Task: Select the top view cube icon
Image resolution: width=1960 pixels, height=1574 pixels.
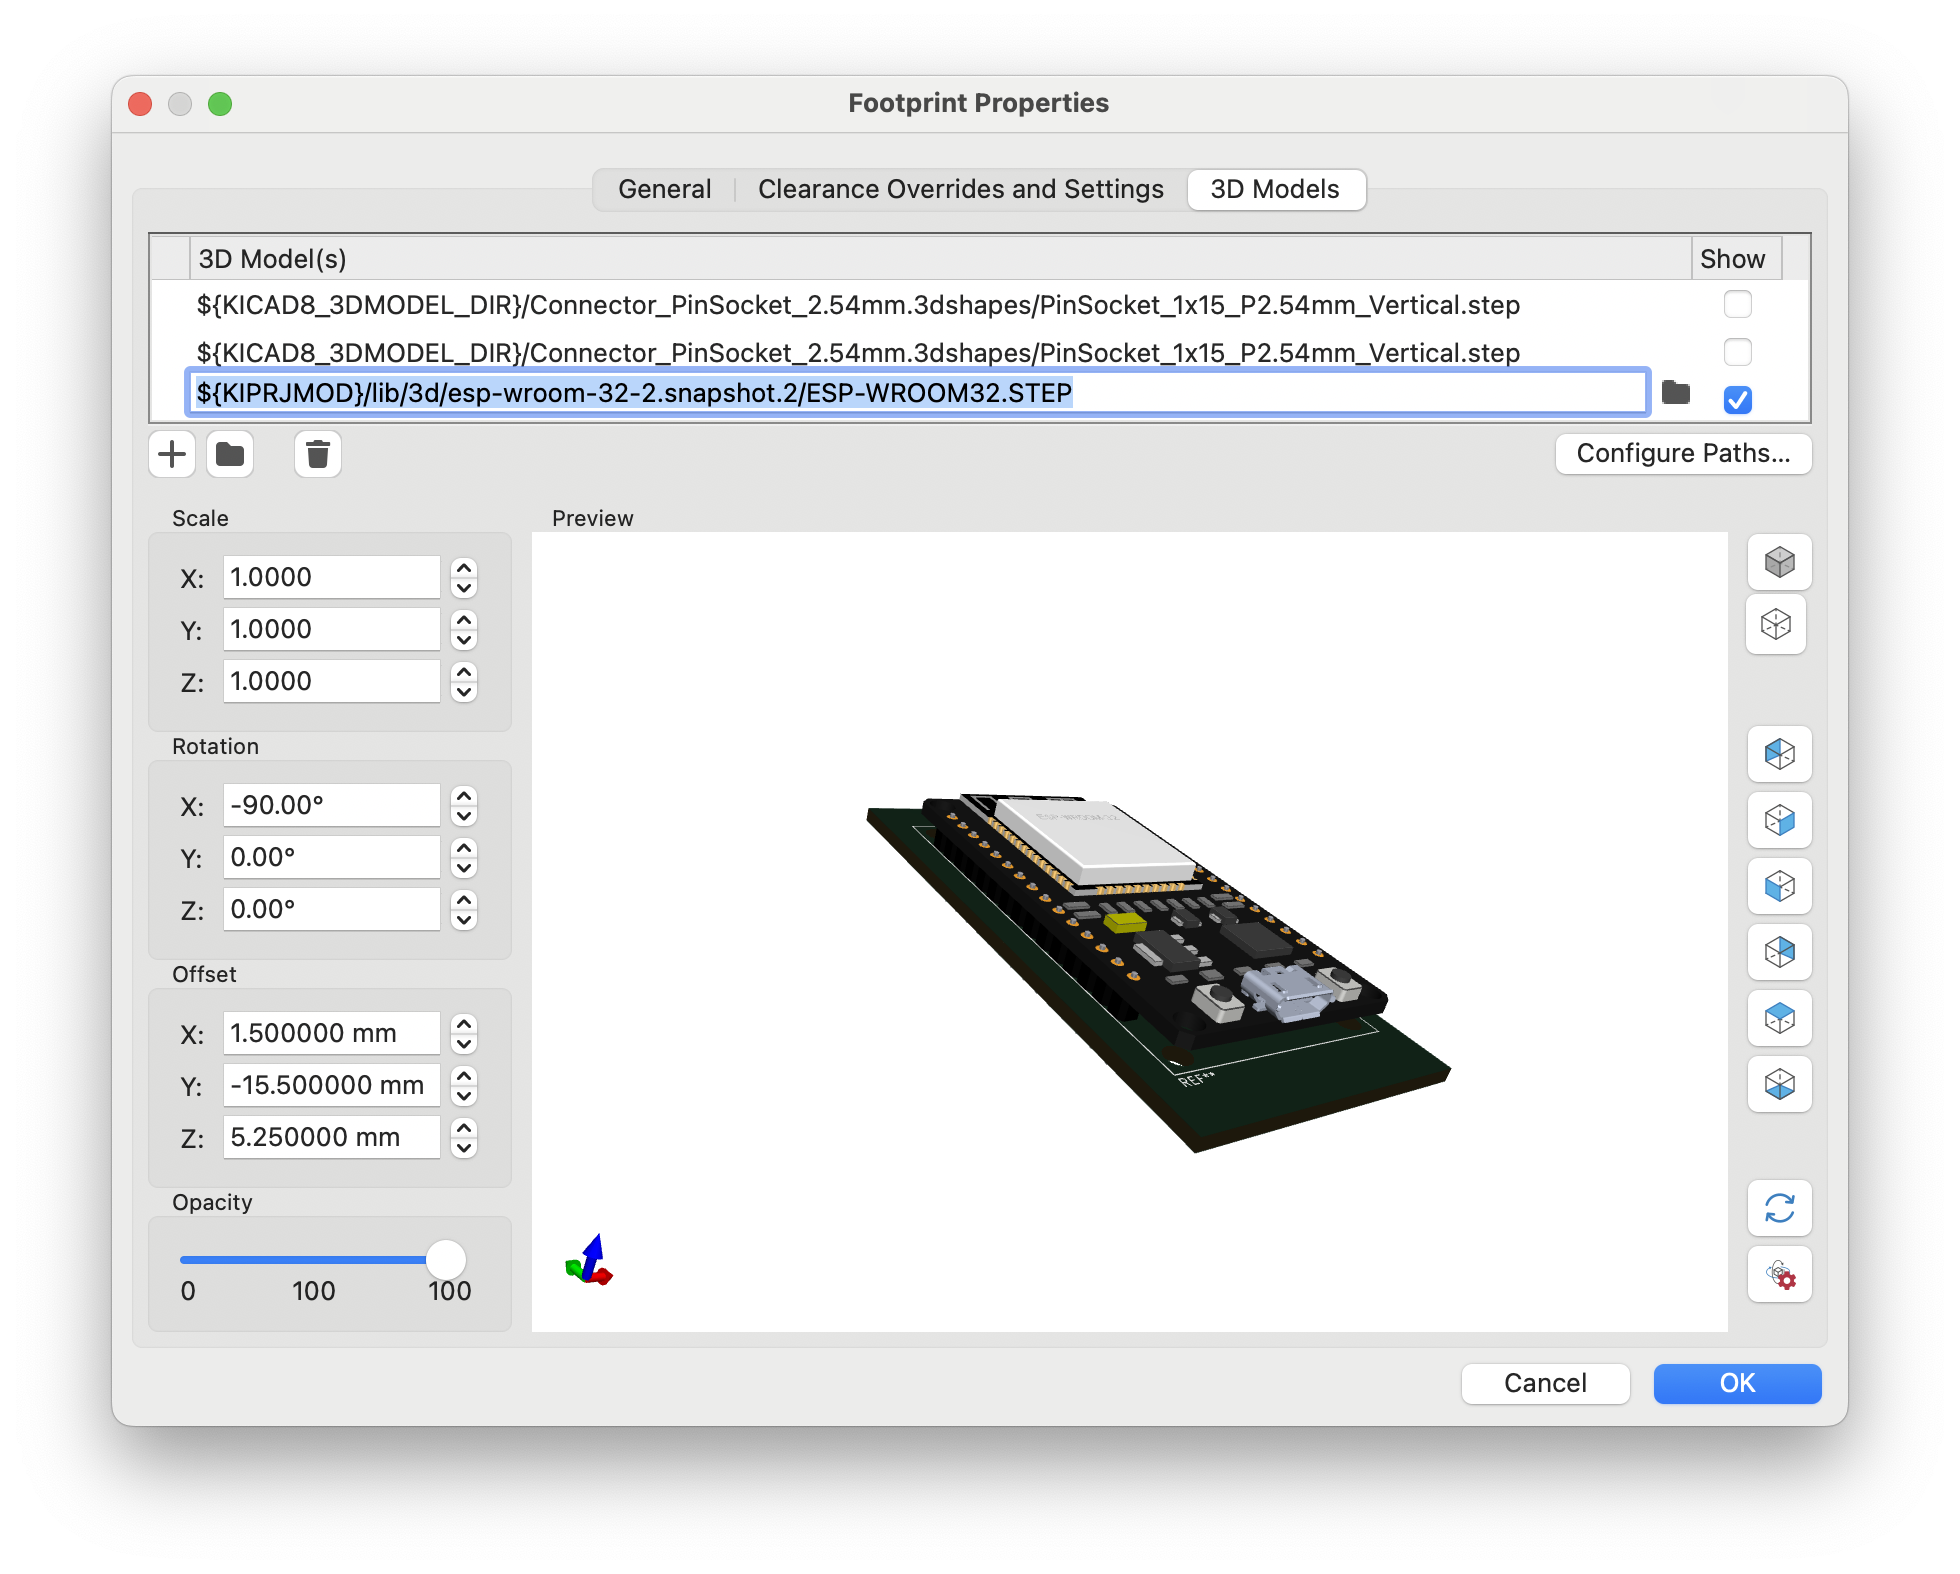Action: pyautogui.click(x=1779, y=1018)
